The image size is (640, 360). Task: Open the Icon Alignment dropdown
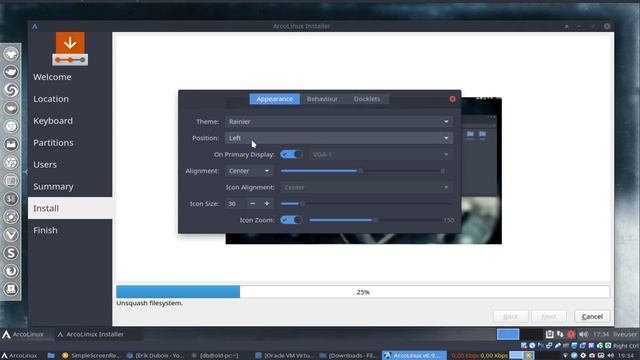tap(367, 187)
